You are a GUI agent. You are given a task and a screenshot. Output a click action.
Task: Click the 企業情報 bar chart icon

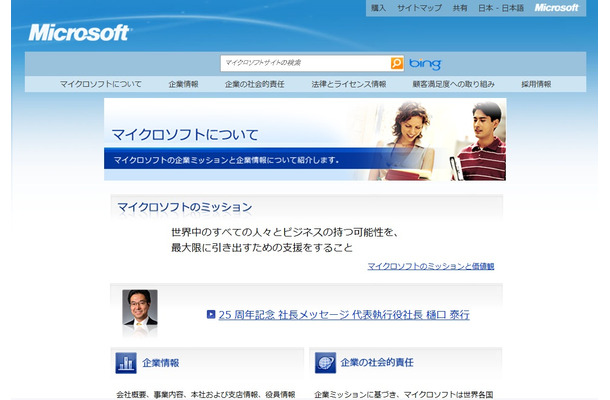[126, 363]
